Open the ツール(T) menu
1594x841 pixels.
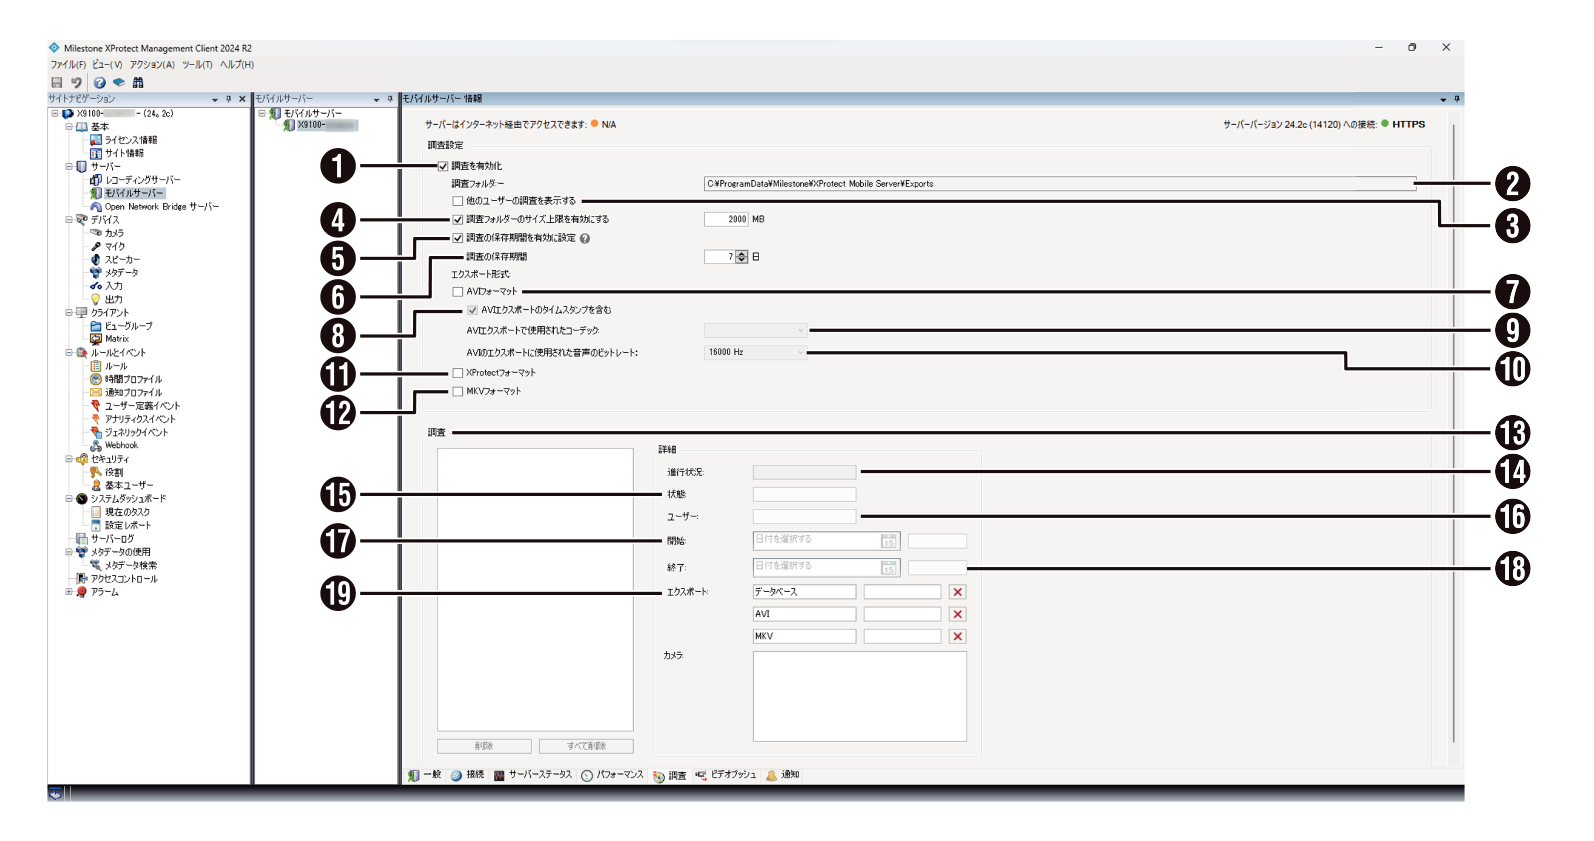197,65
